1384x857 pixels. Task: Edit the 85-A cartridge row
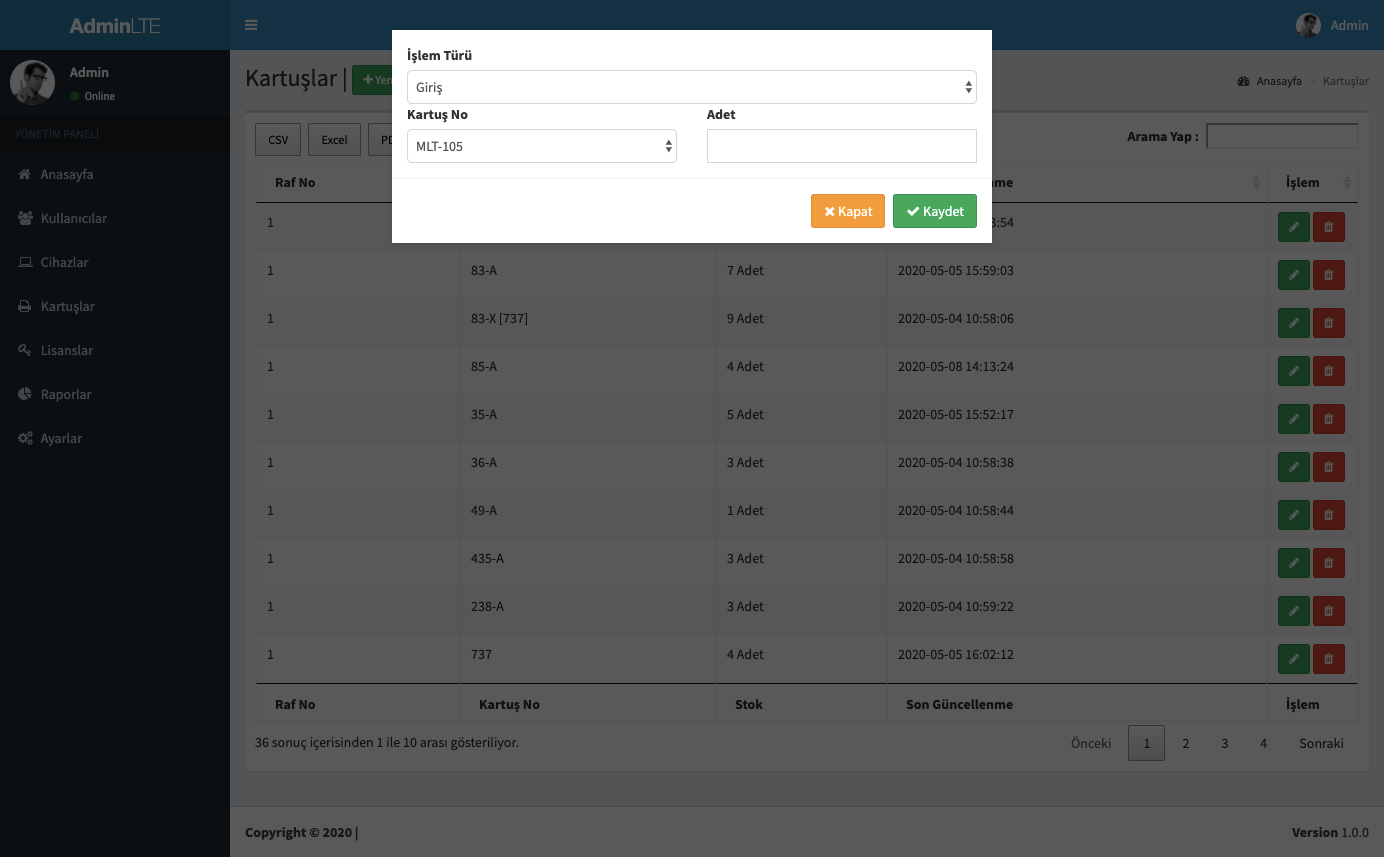[x=1294, y=371]
